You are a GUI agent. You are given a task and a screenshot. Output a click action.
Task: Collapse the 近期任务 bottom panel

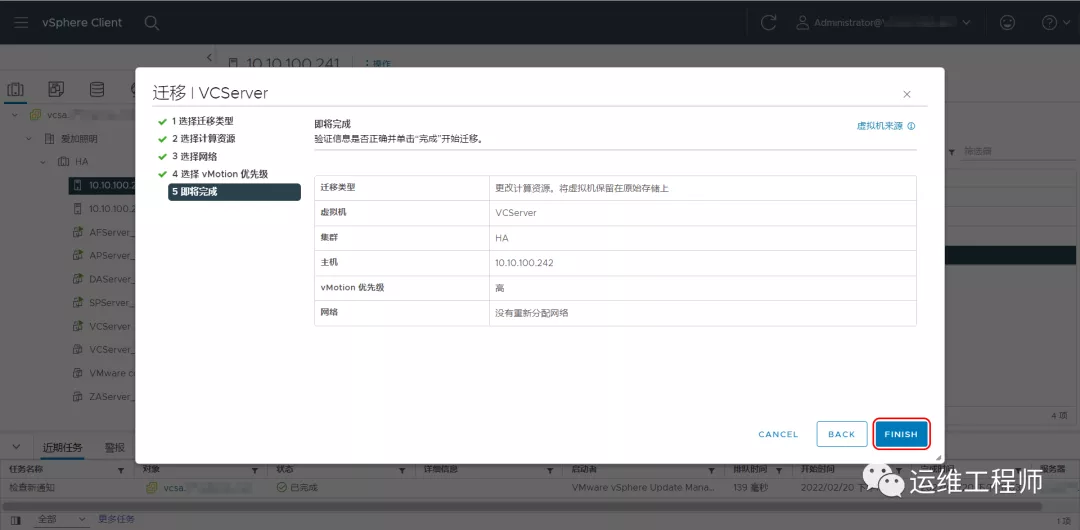(17, 448)
